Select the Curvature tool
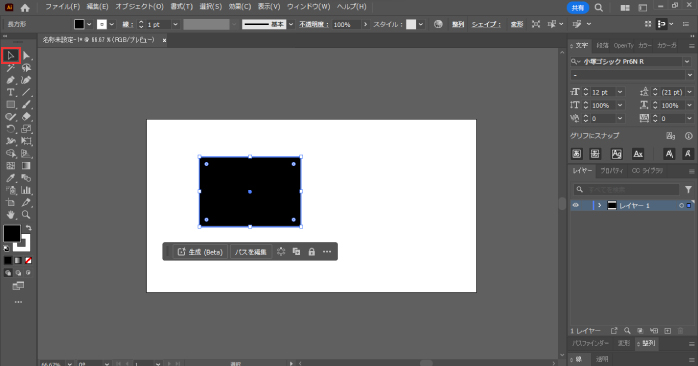 (26, 80)
